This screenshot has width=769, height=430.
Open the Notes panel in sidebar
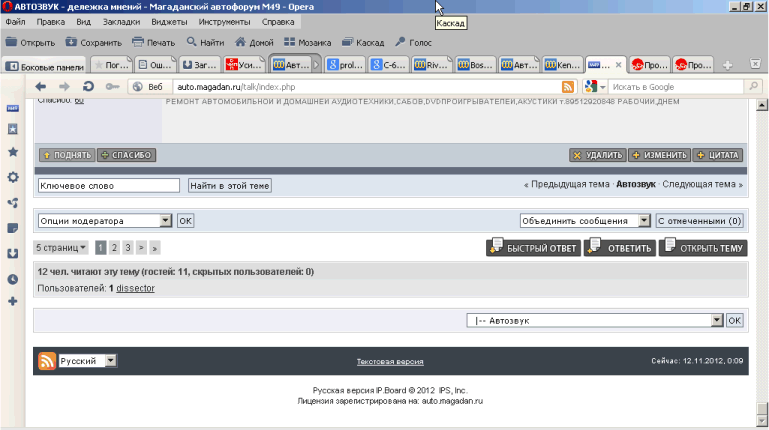point(13,227)
